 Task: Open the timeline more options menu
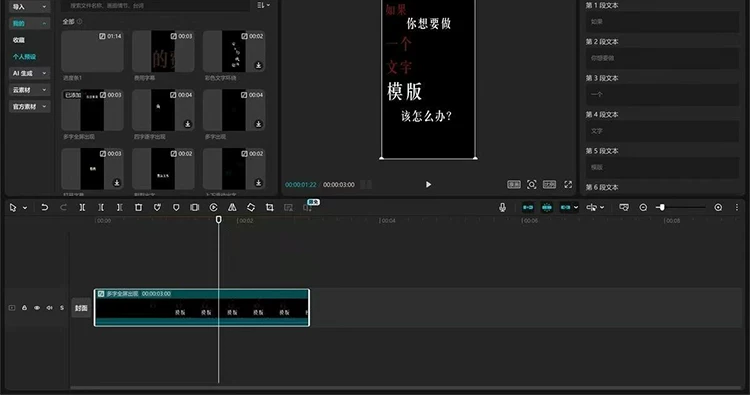[737, 207]
